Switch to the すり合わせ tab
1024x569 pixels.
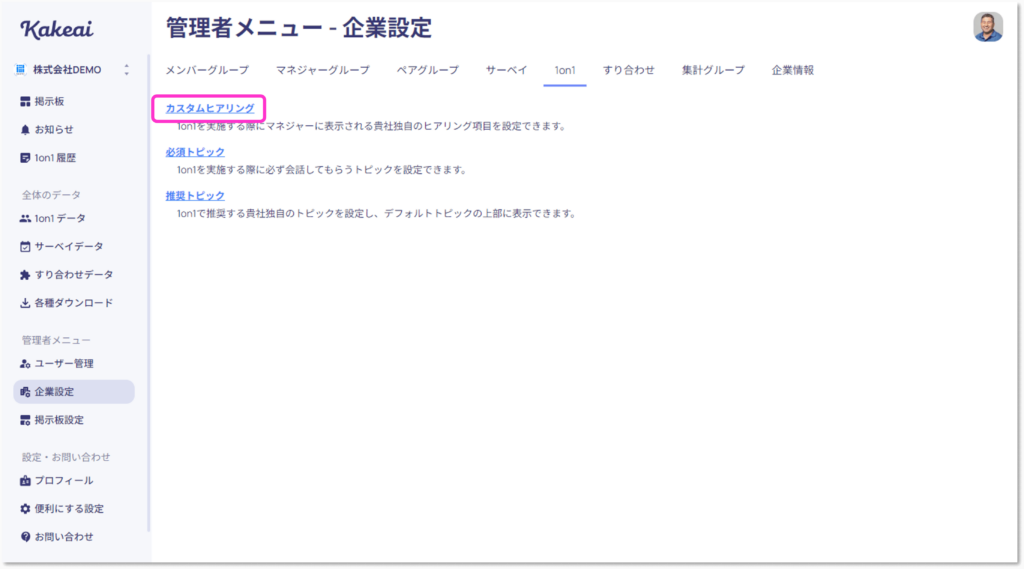click(628, 70)
